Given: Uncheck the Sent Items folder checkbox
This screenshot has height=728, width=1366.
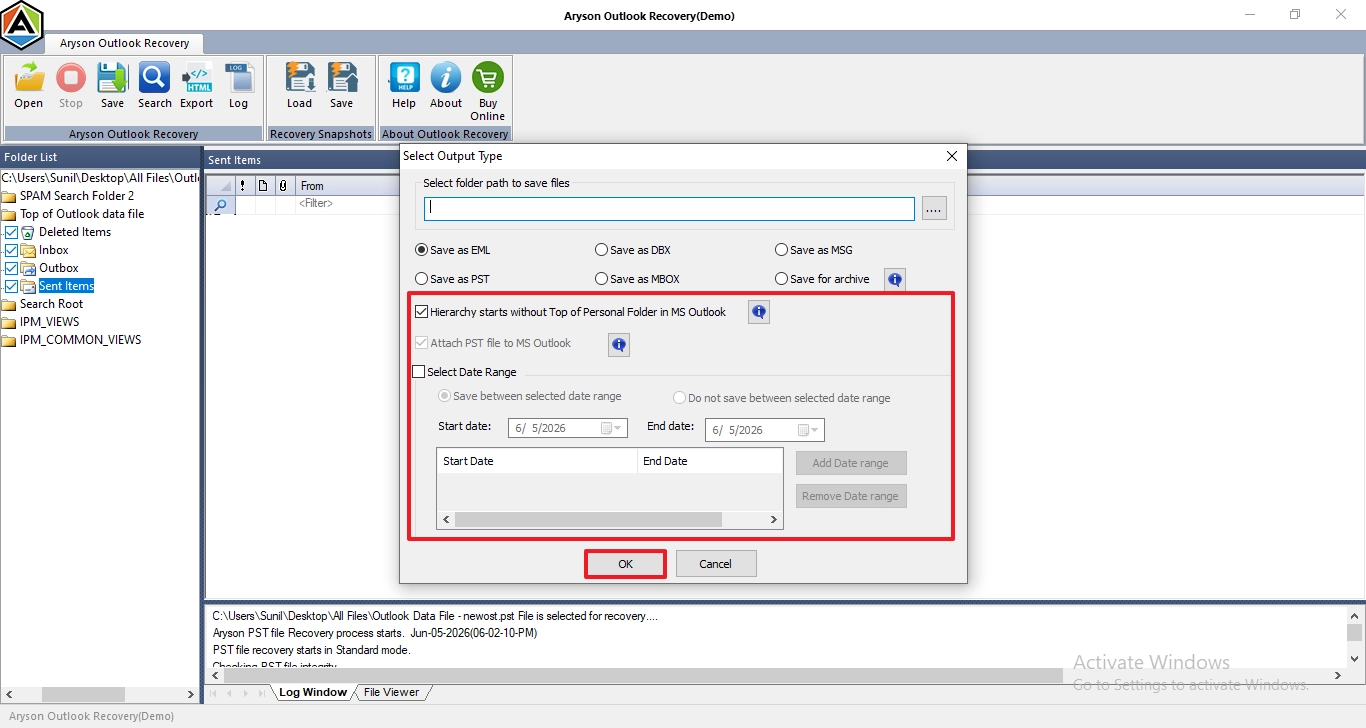Looking at the screenshot, I should [12, 286].
